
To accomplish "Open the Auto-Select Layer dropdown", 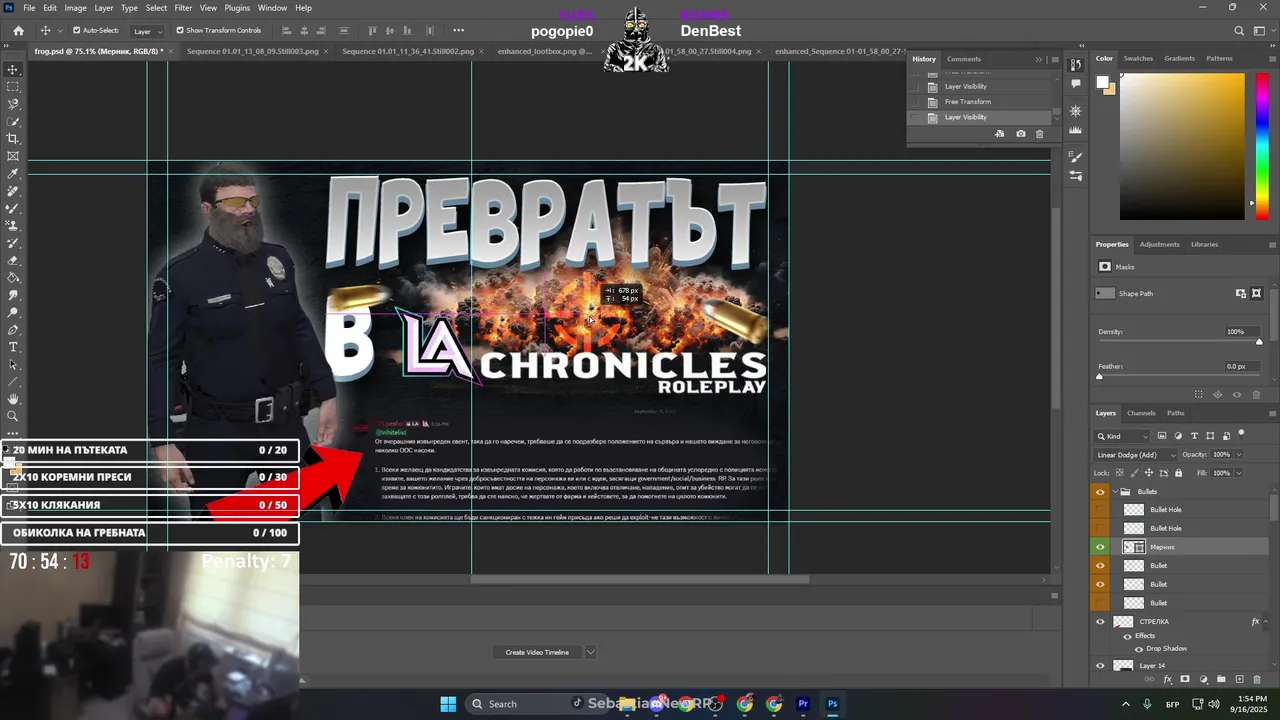I will pyautogui.click(x=146, y=31).
